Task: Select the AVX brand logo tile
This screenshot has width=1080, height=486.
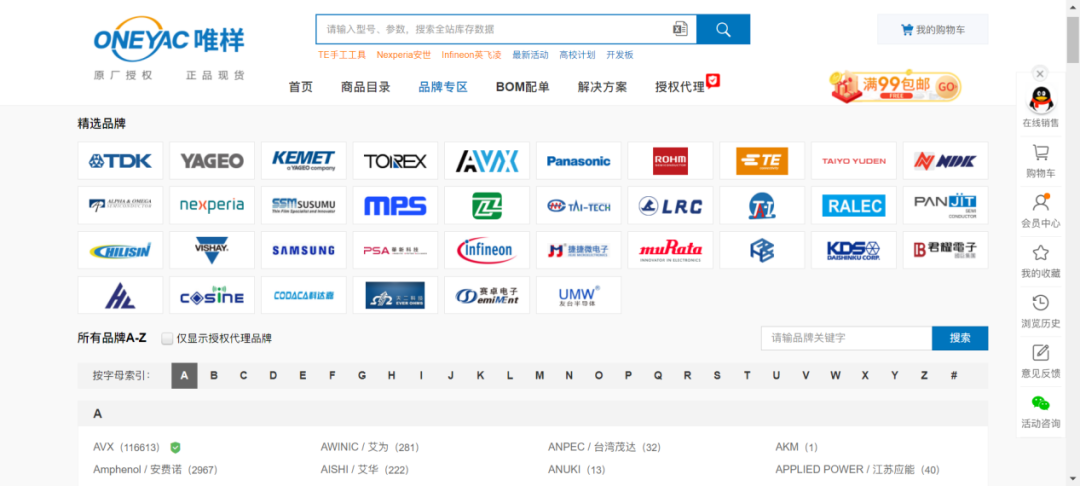Action: click(487, 161)
